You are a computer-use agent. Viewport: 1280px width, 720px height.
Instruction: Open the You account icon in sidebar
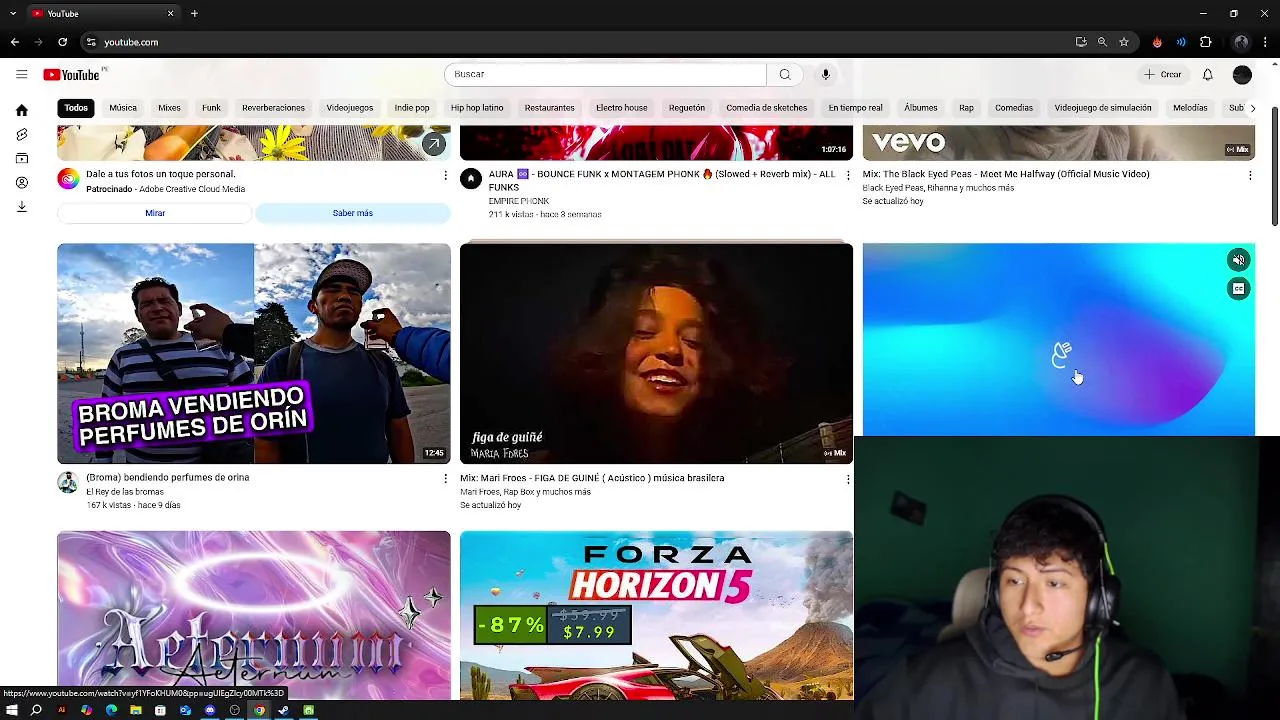21,183
